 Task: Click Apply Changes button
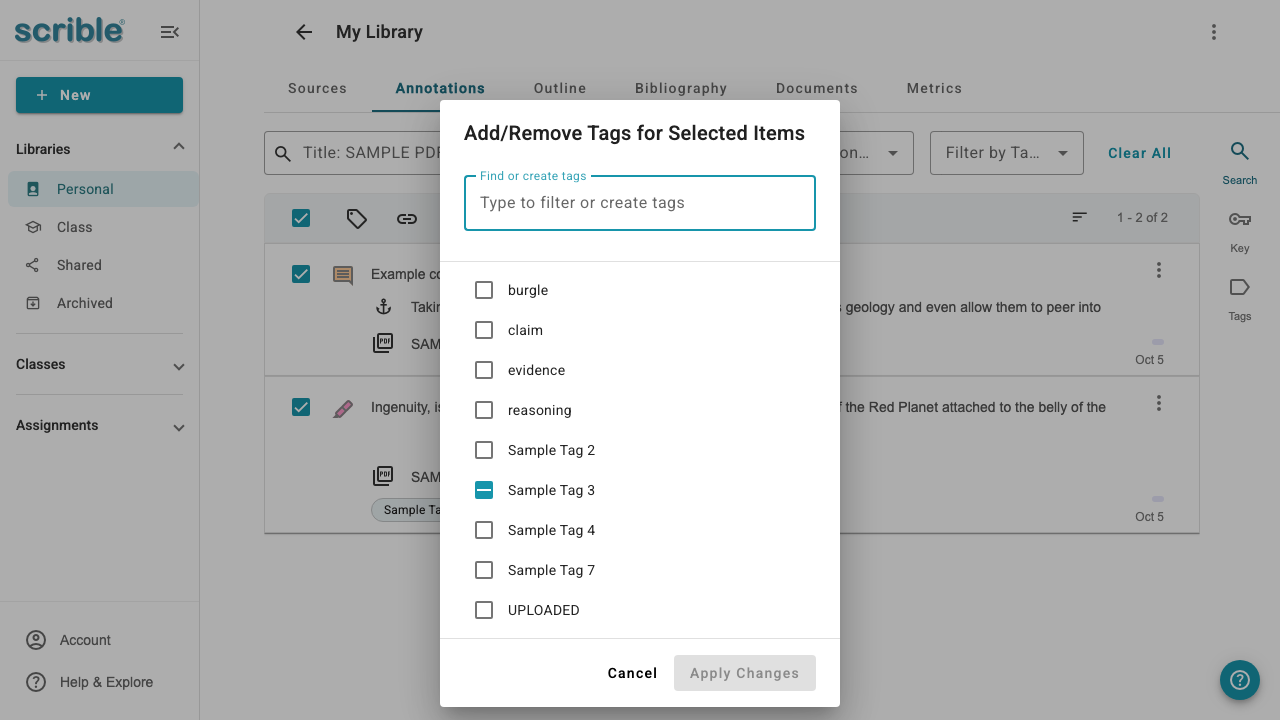[x=745, y=673]
